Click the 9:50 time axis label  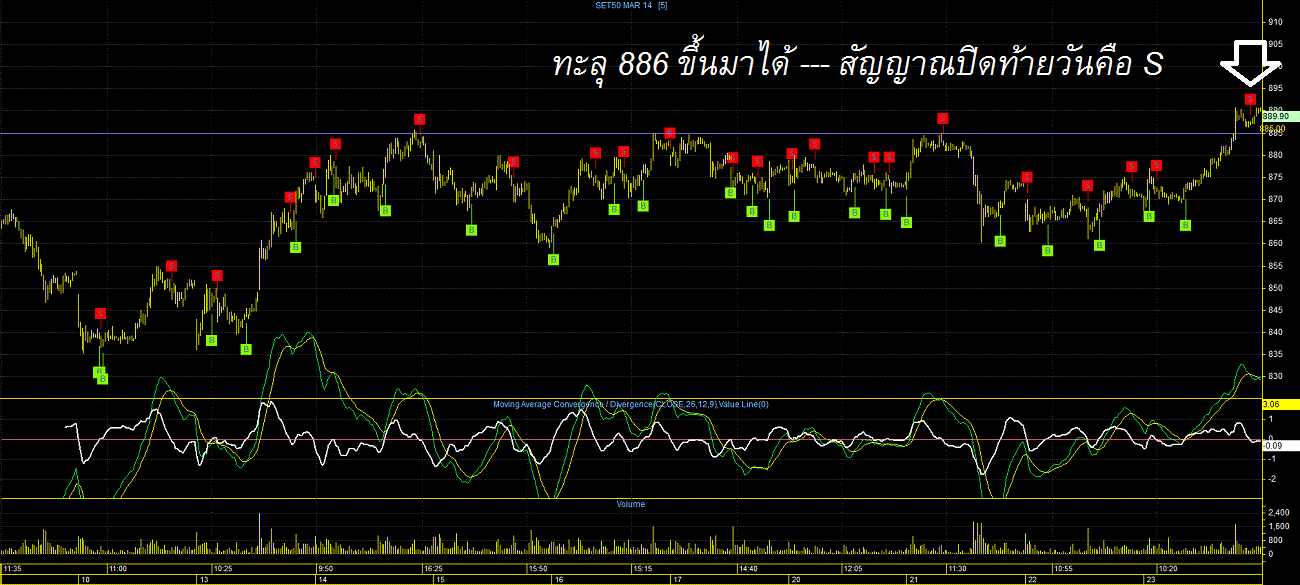point(326,567)
